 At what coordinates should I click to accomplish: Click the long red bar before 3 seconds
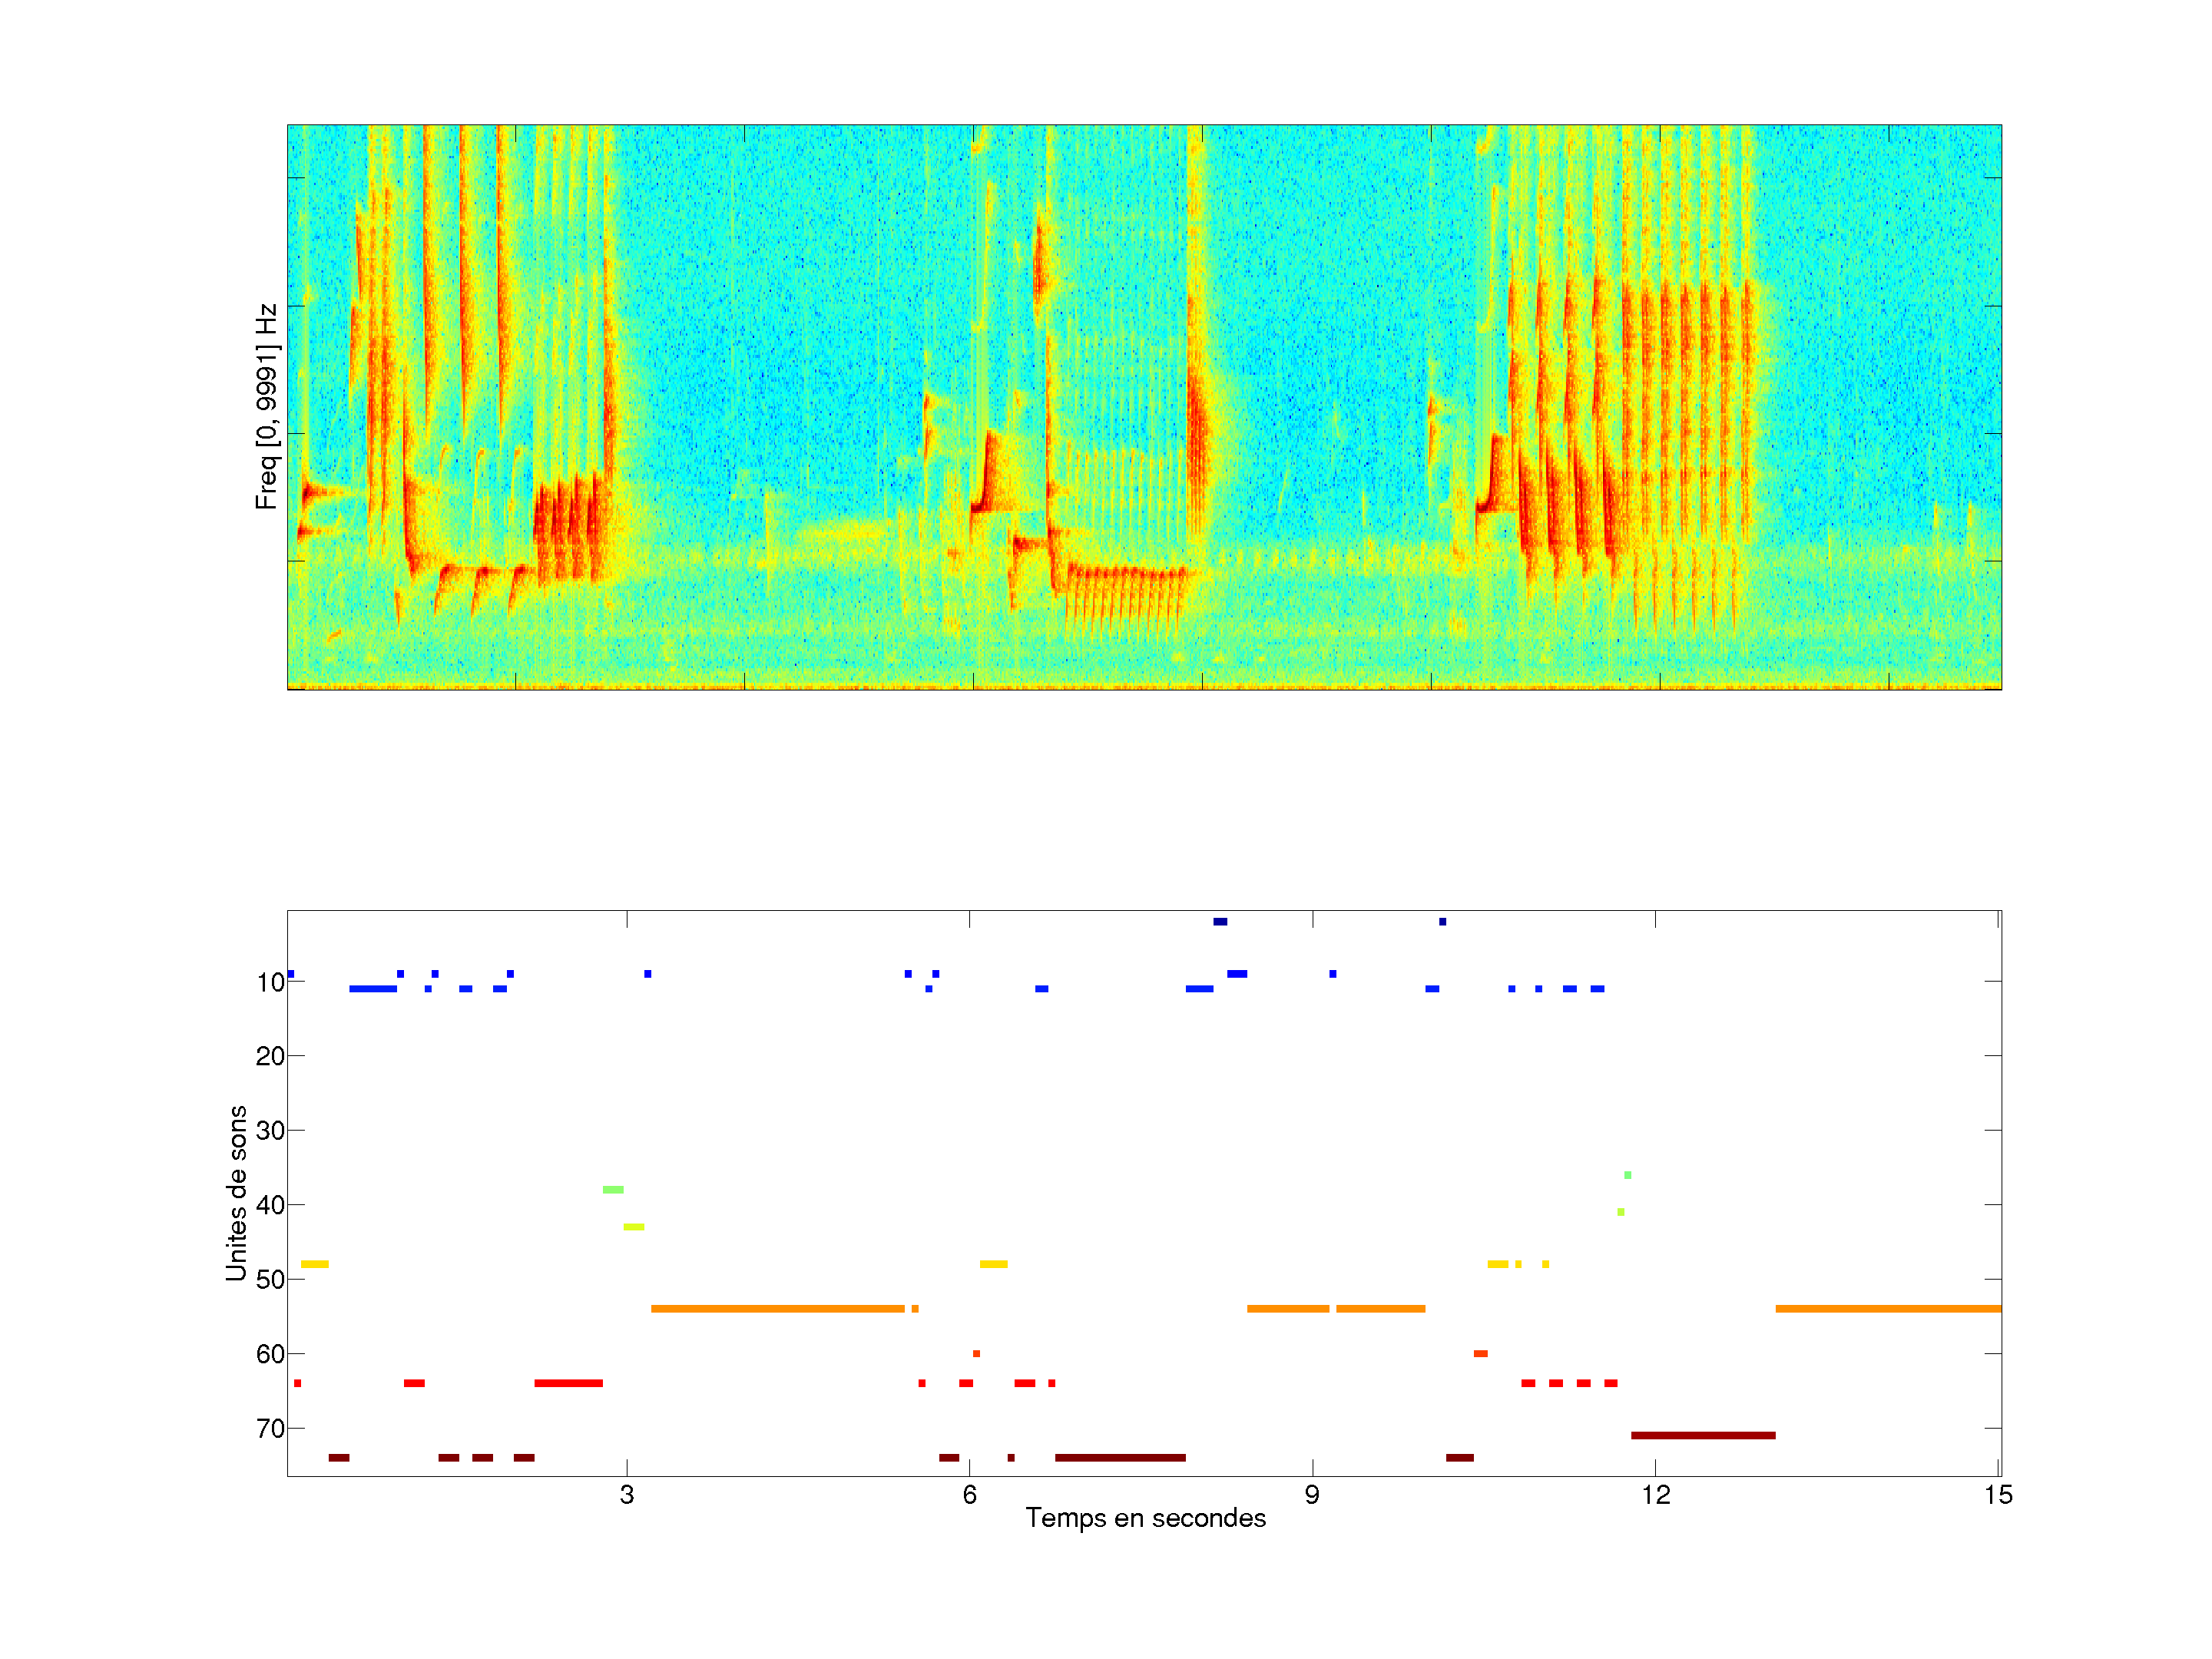pos(568,1383)
